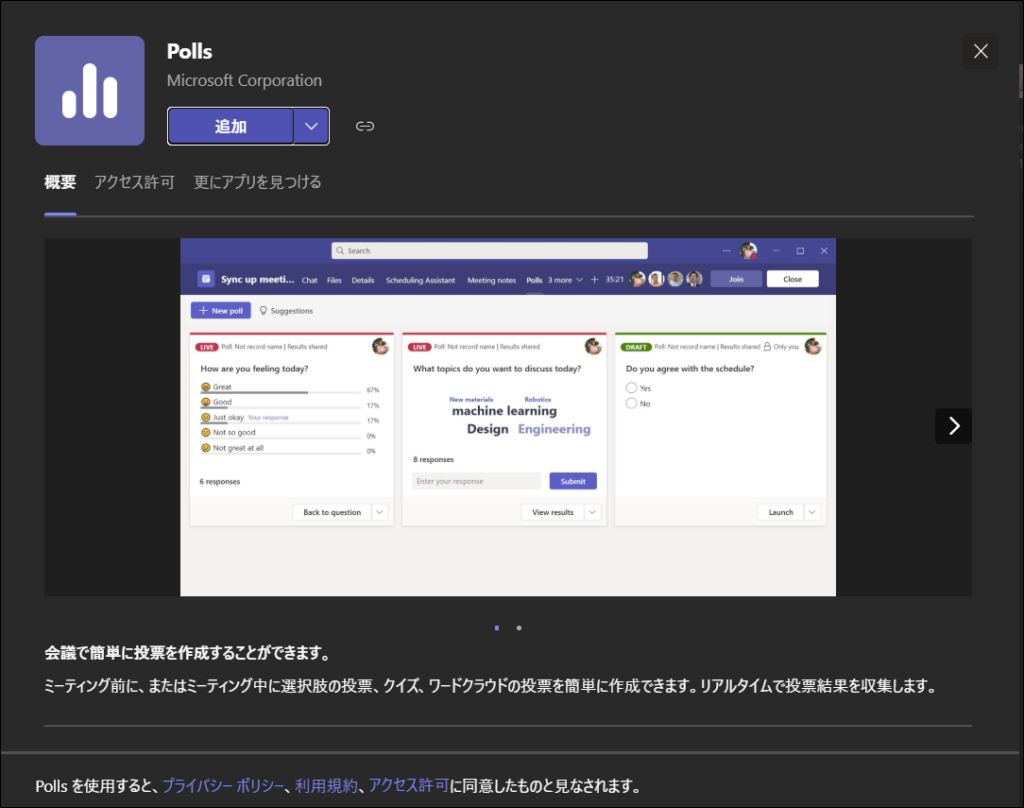Show the next screenshot with right arrow
The width and height of the screenshot is (1024, 808).
pyautogui.click(x=953, y=426)
